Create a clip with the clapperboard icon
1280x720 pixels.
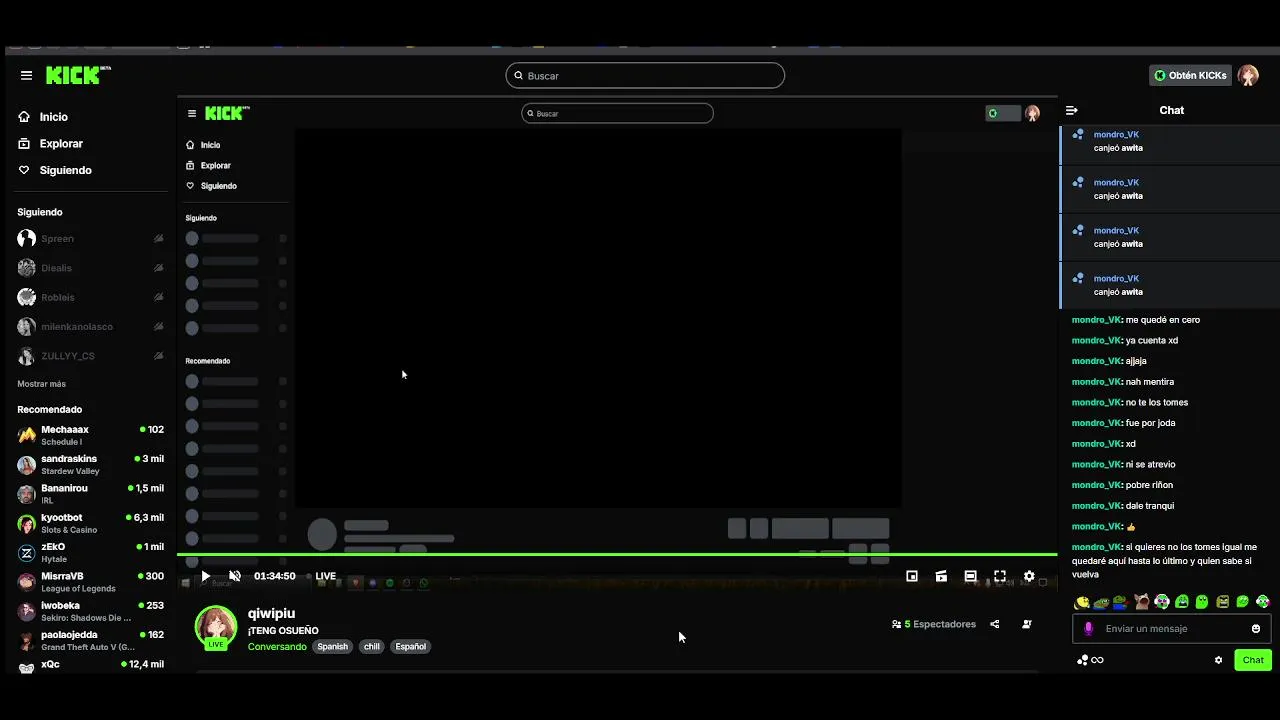tap(941, 576)
